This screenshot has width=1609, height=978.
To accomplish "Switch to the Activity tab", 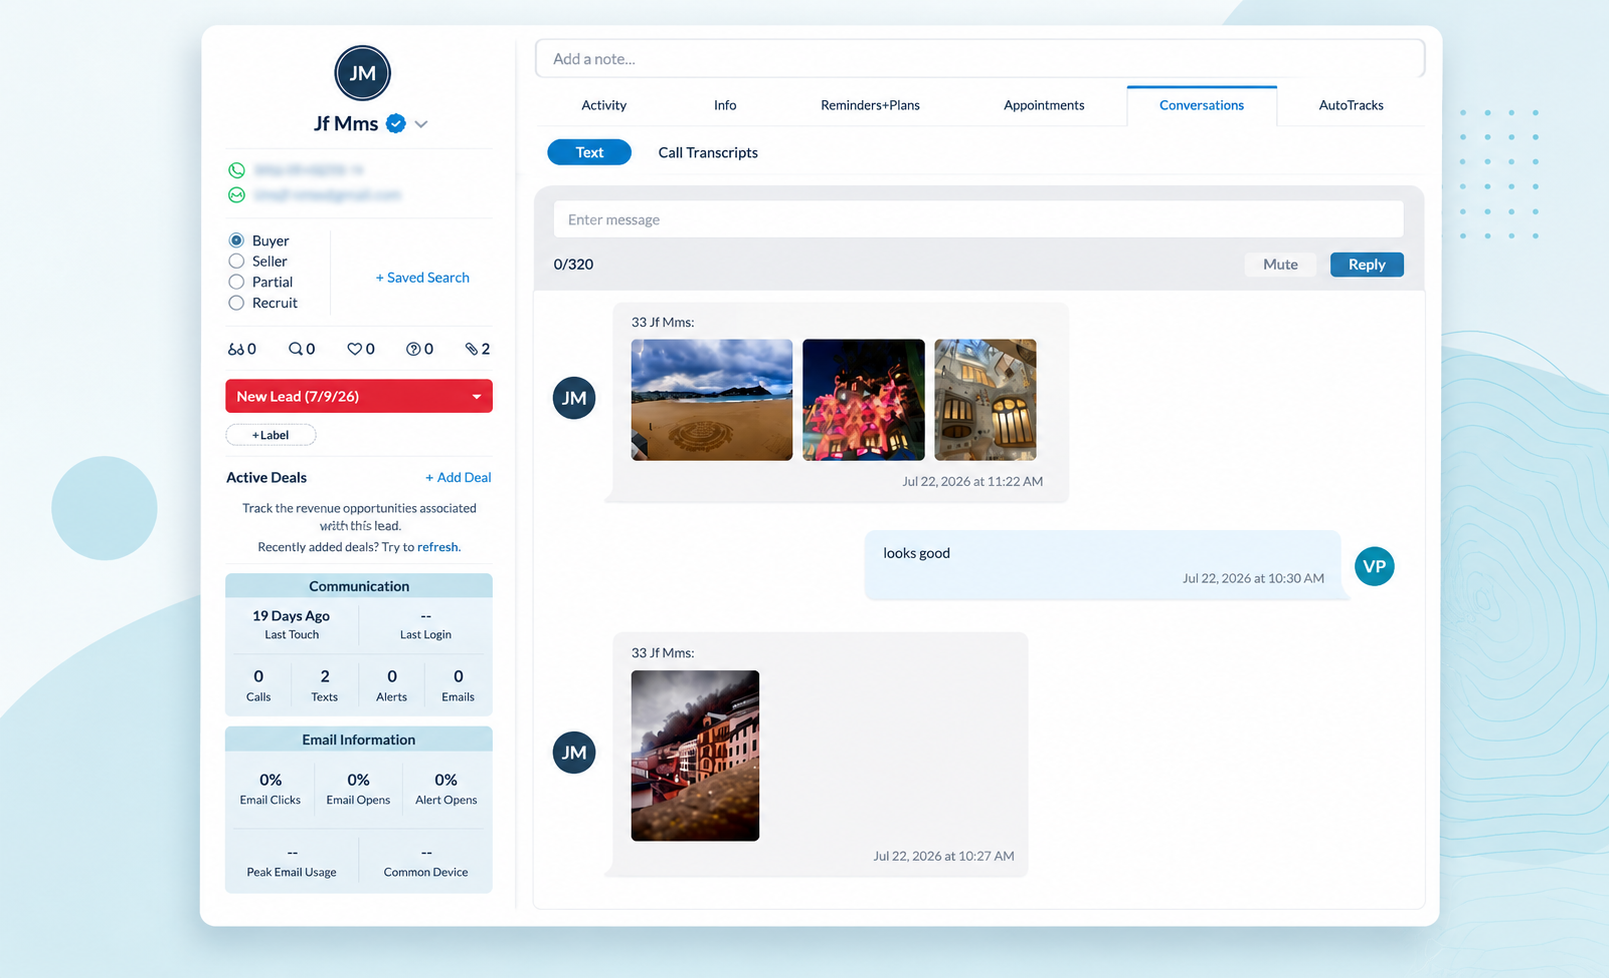I will pyautogui.click(x=604, y=105).
